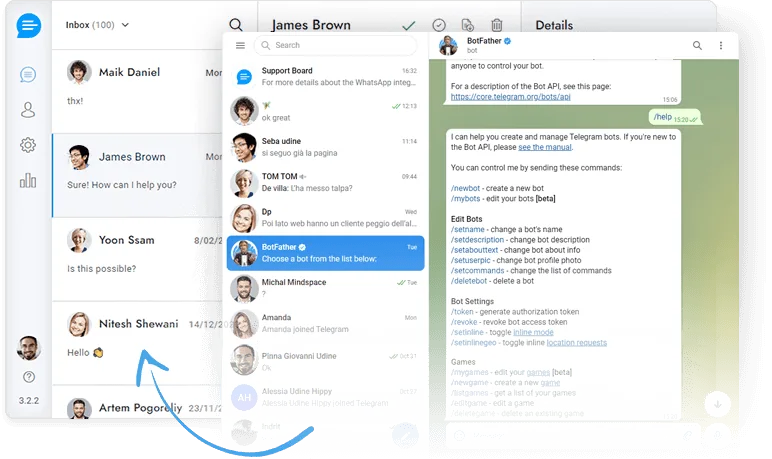Viewport: 772px width, 459px height.
Task: Click the Telegram Search field
Action: point(335,45)
